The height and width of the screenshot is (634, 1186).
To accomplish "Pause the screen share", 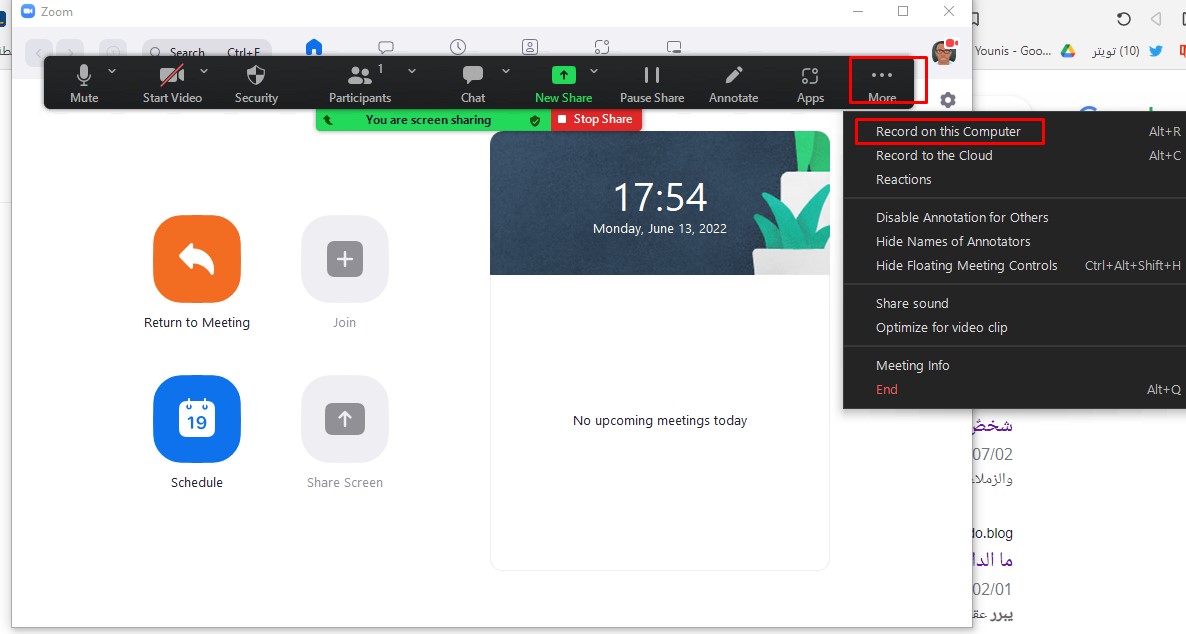I will click(652, 77).
